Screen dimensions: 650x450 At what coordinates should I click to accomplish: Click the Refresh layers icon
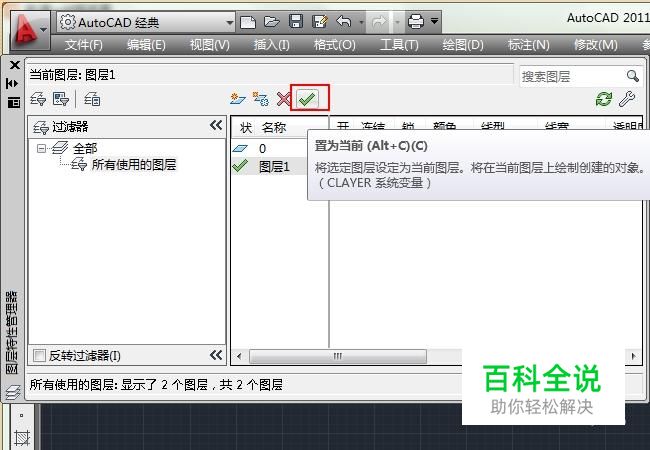[x=604, y=99]
